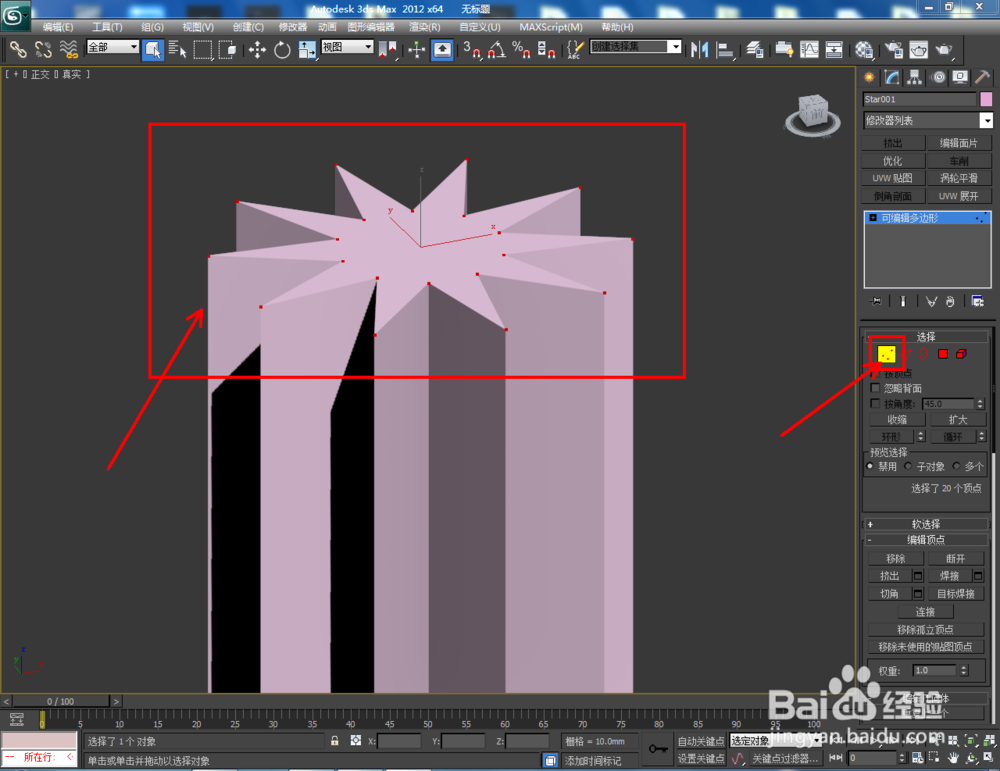The height and width of the screenshot is (771, 1000).
Task: Click the 目标焊接 target weld button
Action: point(955,594)
